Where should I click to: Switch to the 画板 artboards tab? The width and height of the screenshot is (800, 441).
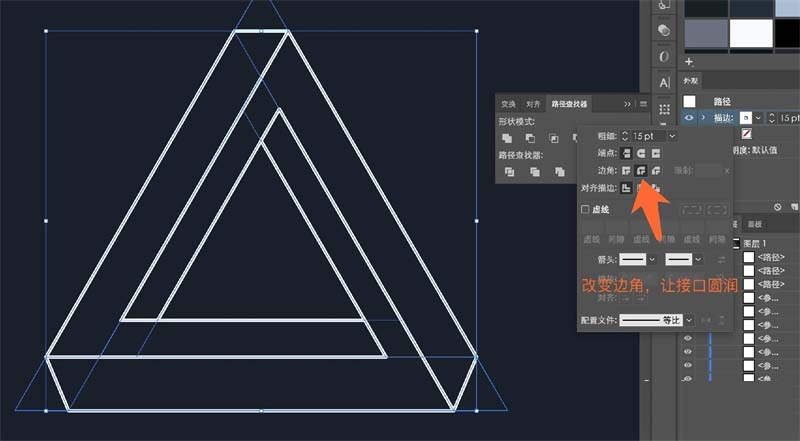coord(755,224)
